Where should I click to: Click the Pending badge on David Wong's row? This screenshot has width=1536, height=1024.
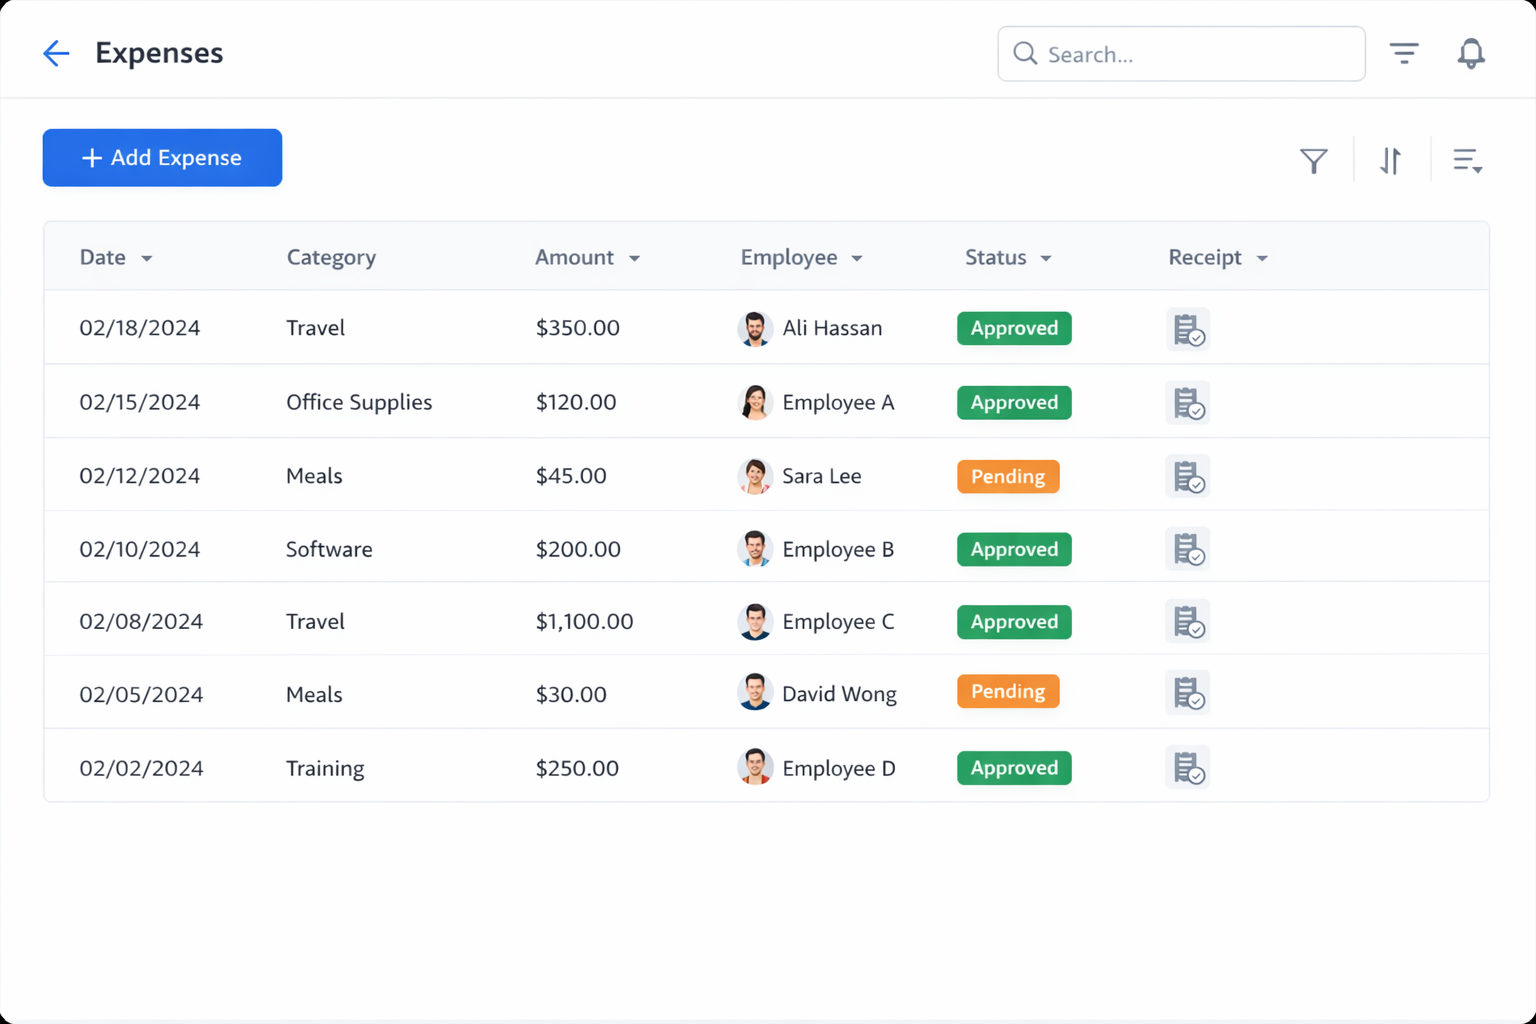(x=1007, y=691)
